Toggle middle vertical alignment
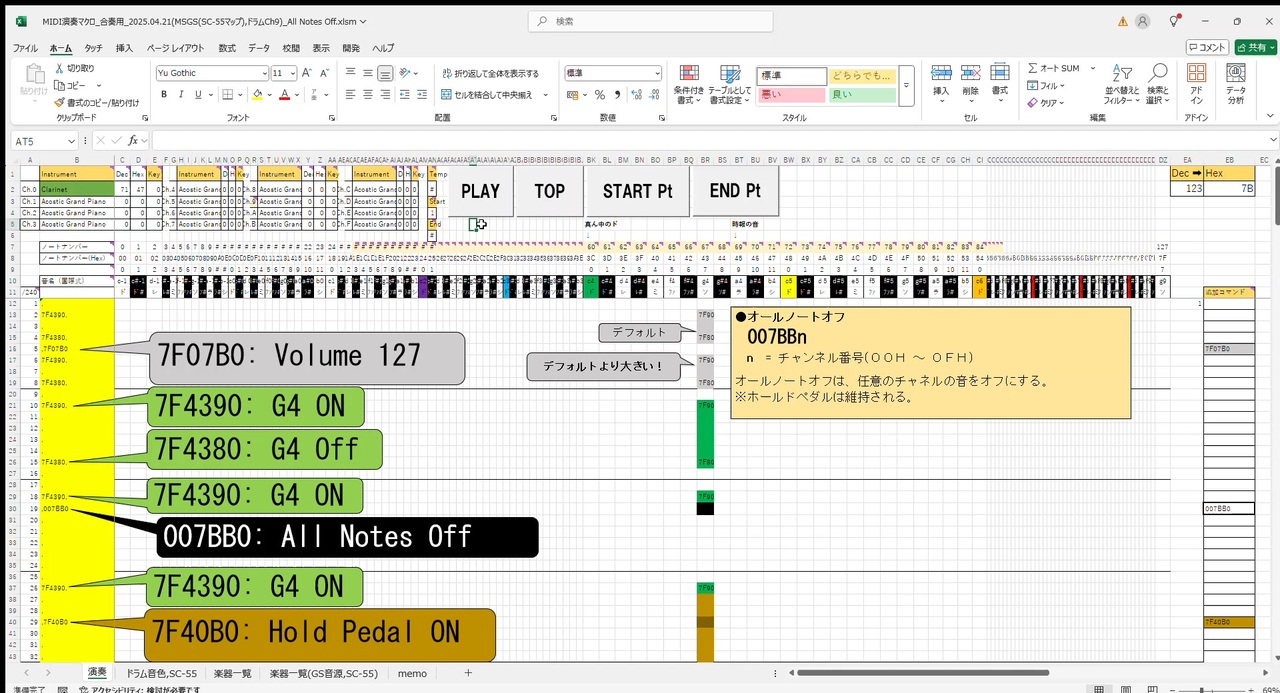The height and width of the screenshot is (693, 1280). (x=368, y=73)
